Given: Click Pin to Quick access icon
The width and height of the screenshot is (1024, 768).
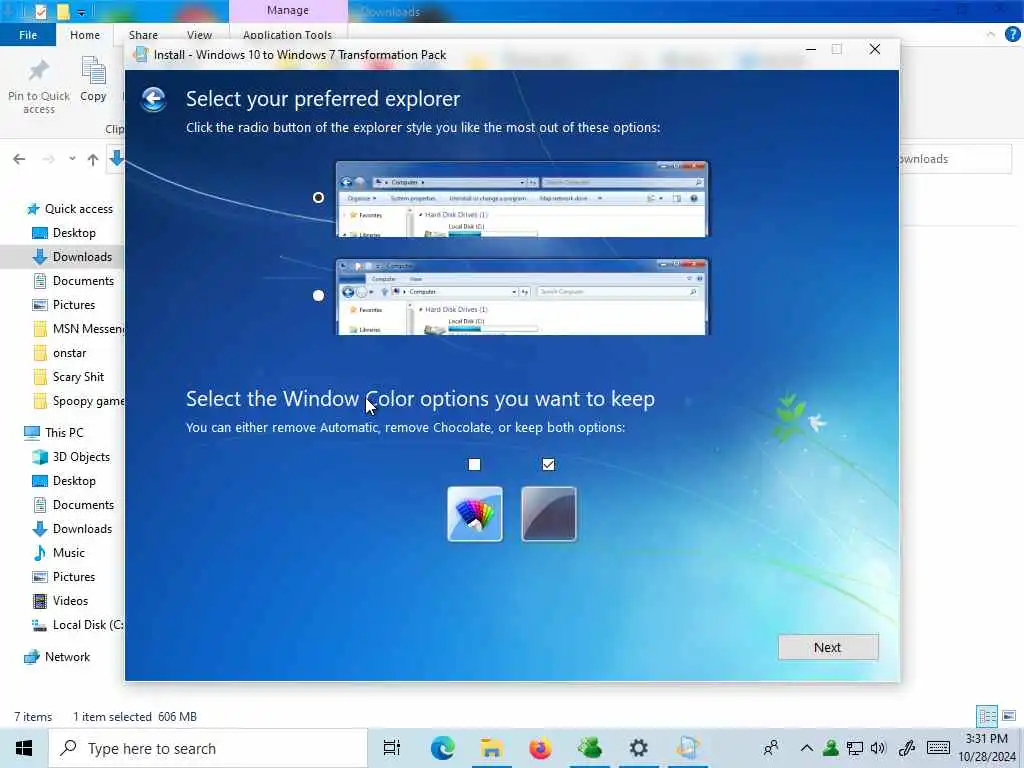Looking at the screenshot, I should 39,86.
